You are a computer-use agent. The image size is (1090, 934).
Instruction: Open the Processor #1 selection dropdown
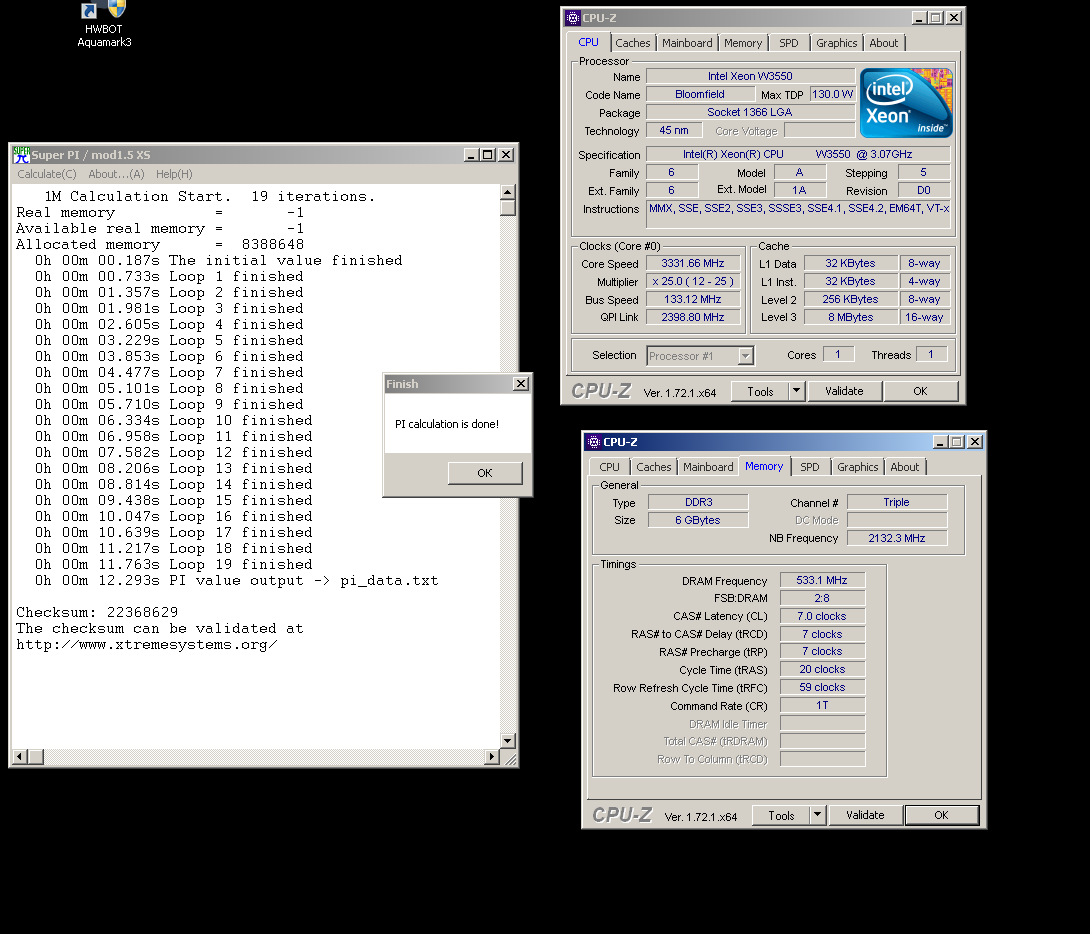point(700,356)
